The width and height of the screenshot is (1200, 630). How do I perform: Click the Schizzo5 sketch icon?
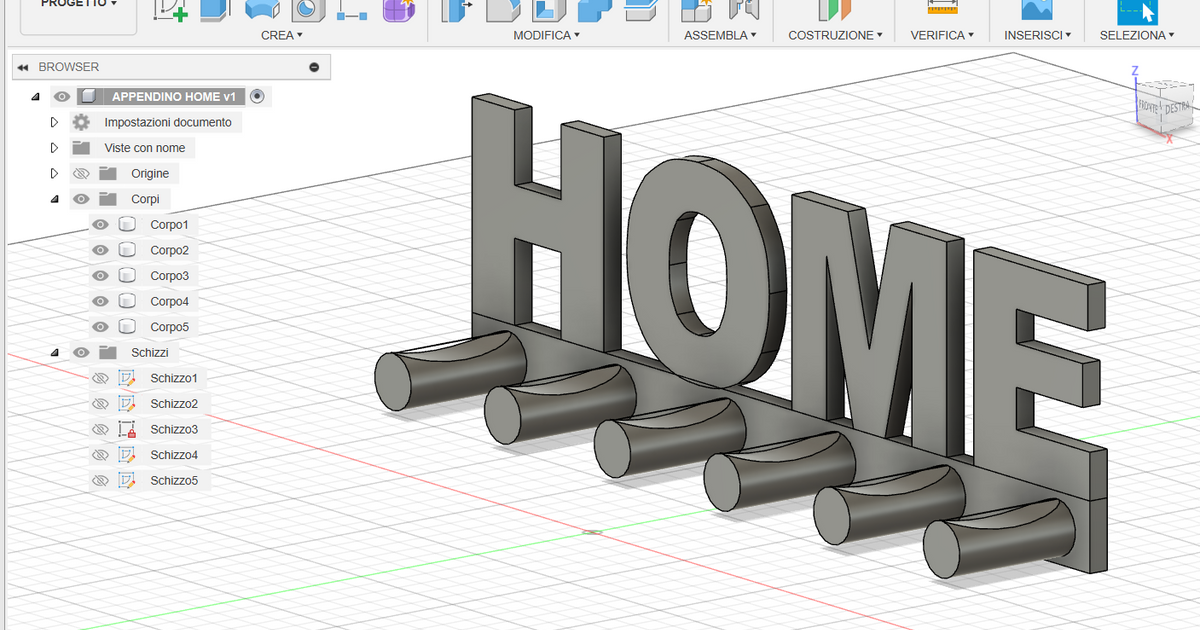pos(127,480)
